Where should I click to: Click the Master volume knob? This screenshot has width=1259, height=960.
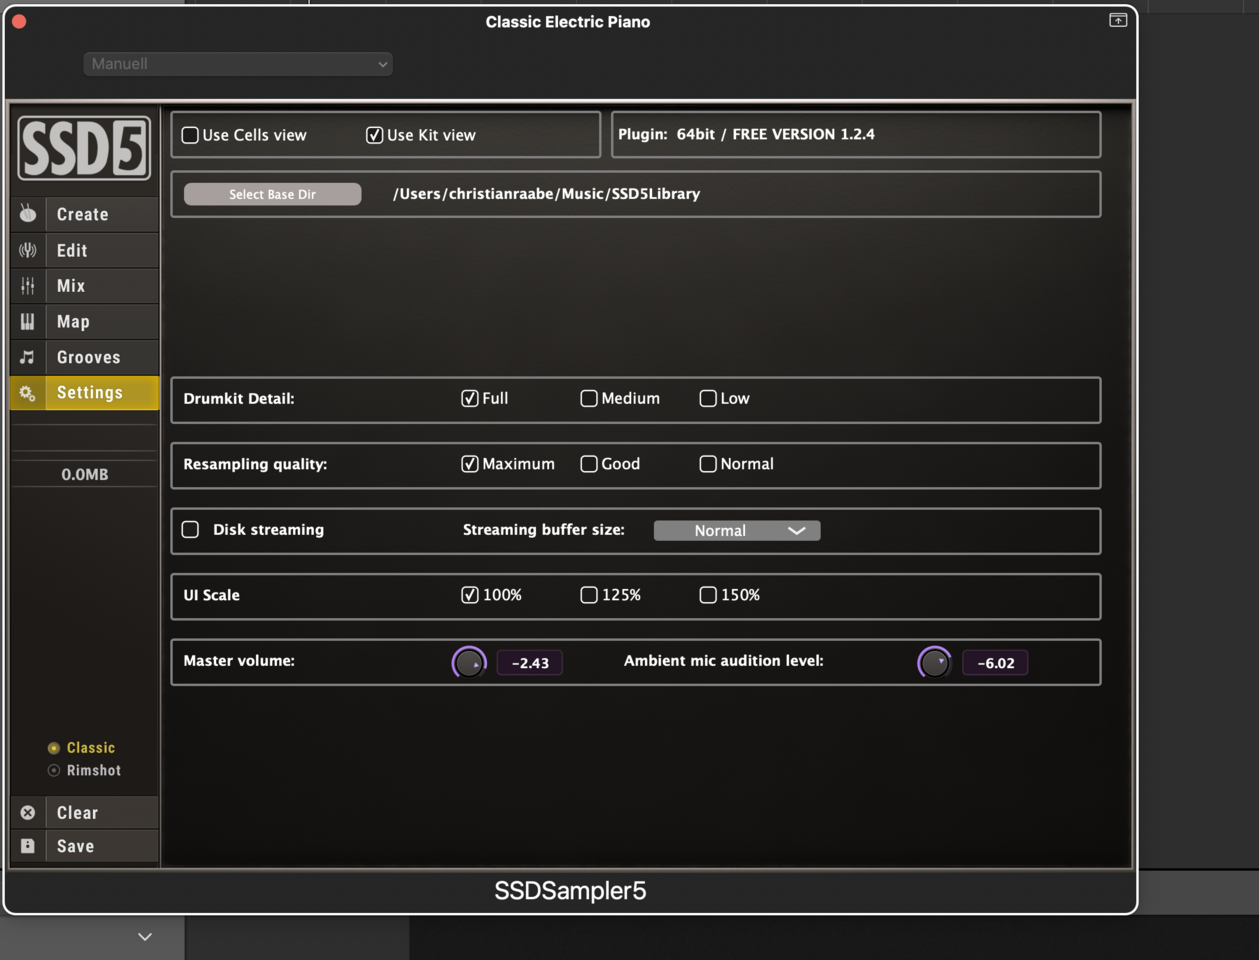tap(469, 662)
